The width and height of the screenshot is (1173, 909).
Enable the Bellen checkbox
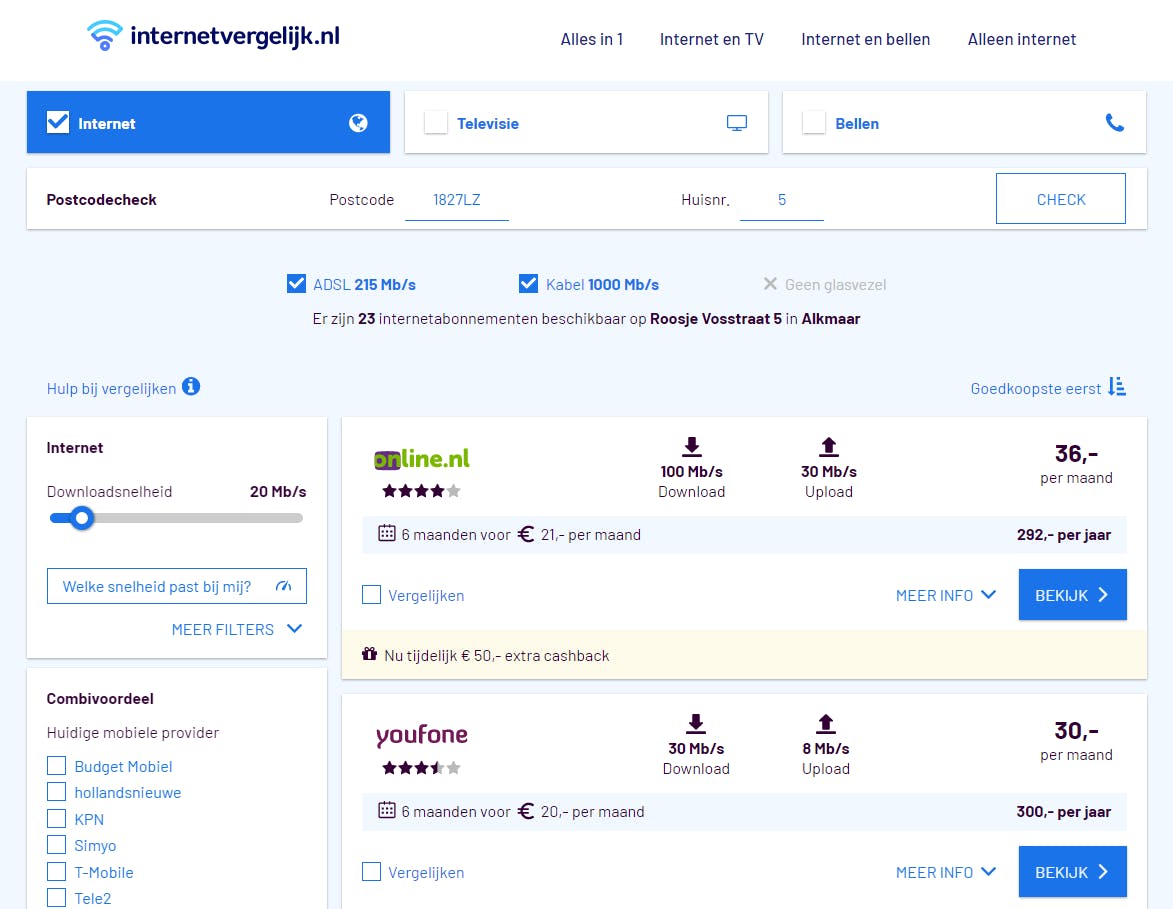[x=814, y=122]
